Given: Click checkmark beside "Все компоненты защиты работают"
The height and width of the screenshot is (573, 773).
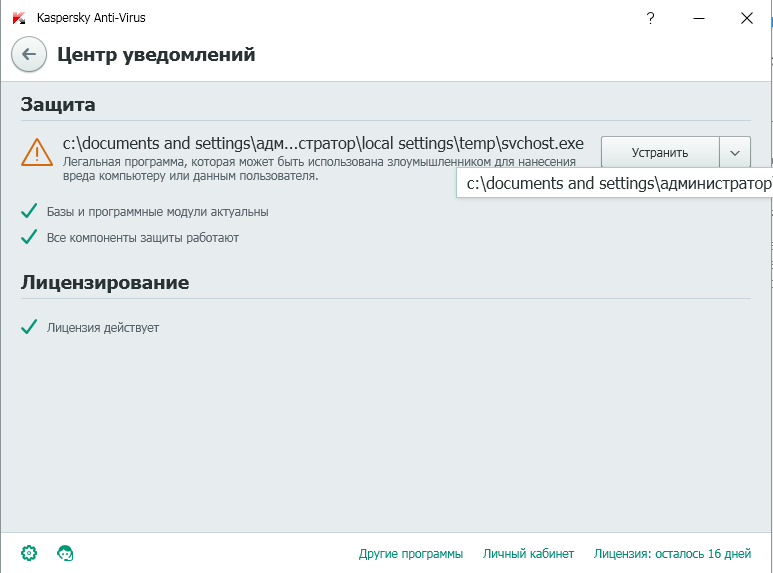Looking at the screenshot, I should (29, 237).
